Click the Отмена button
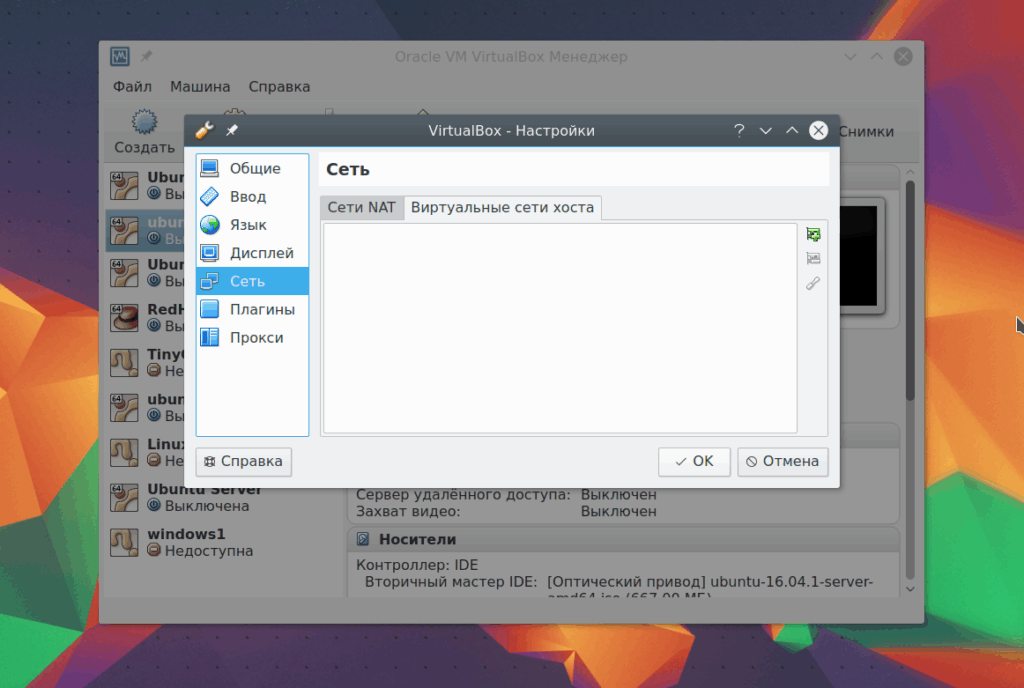1024x688 pixels. 782,461
